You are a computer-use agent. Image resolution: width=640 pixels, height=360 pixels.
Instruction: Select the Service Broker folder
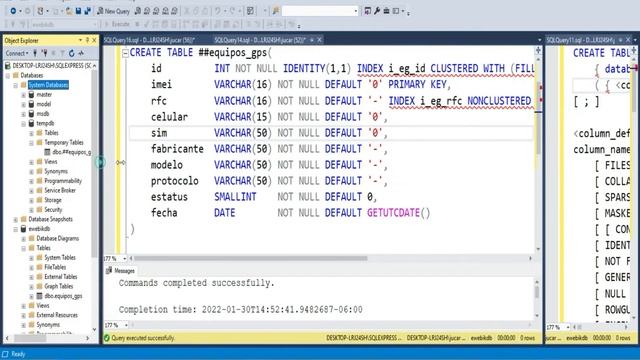(60, 191)
